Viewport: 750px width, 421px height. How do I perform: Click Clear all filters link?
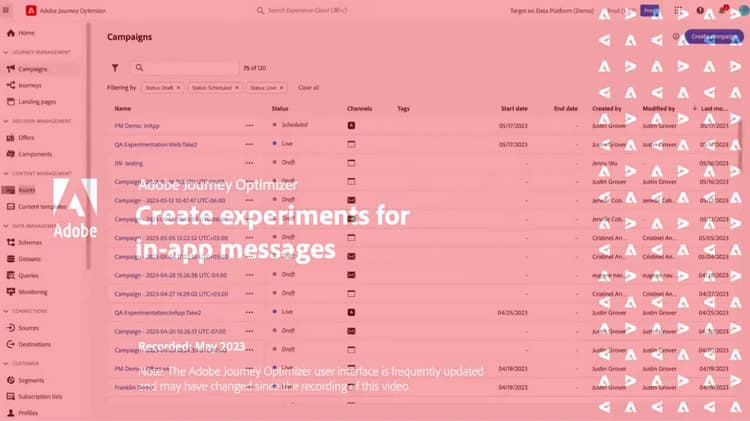pos(309,88)
